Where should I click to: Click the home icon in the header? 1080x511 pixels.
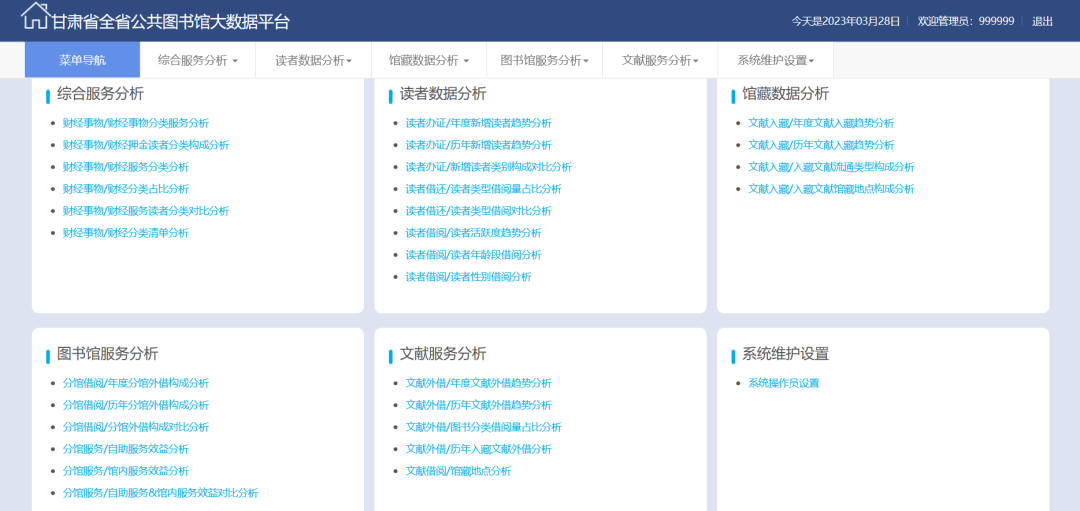35,16
